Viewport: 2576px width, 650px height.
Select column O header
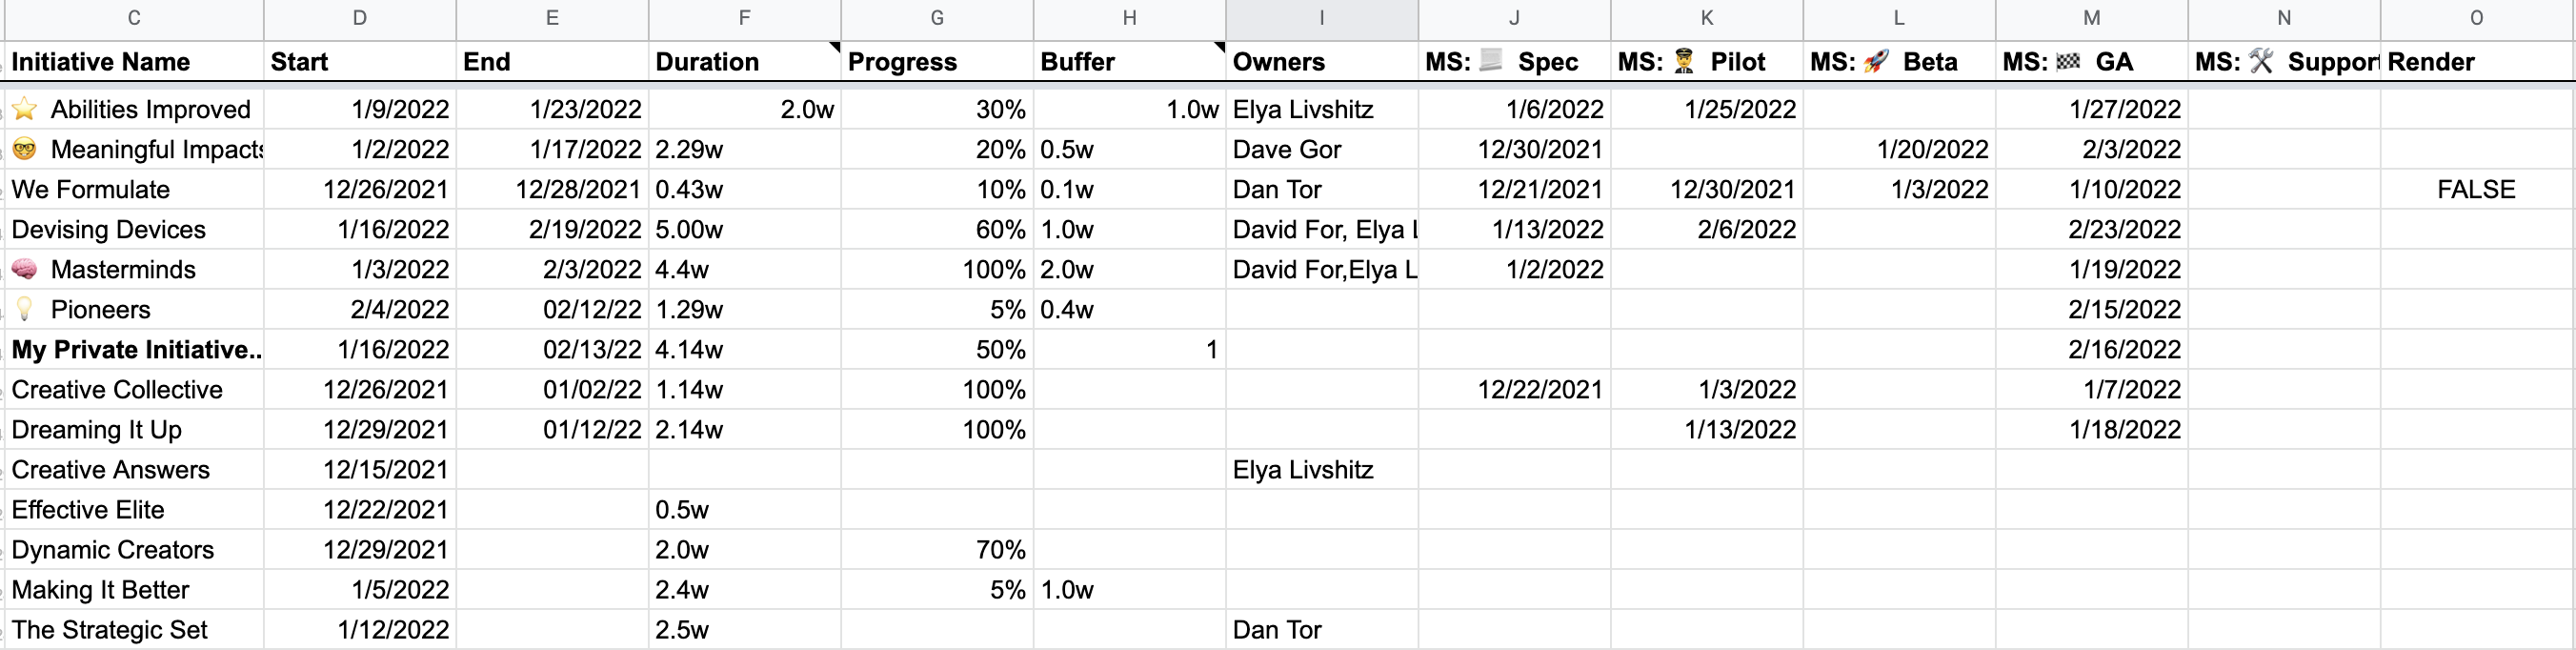point(2476,18)
